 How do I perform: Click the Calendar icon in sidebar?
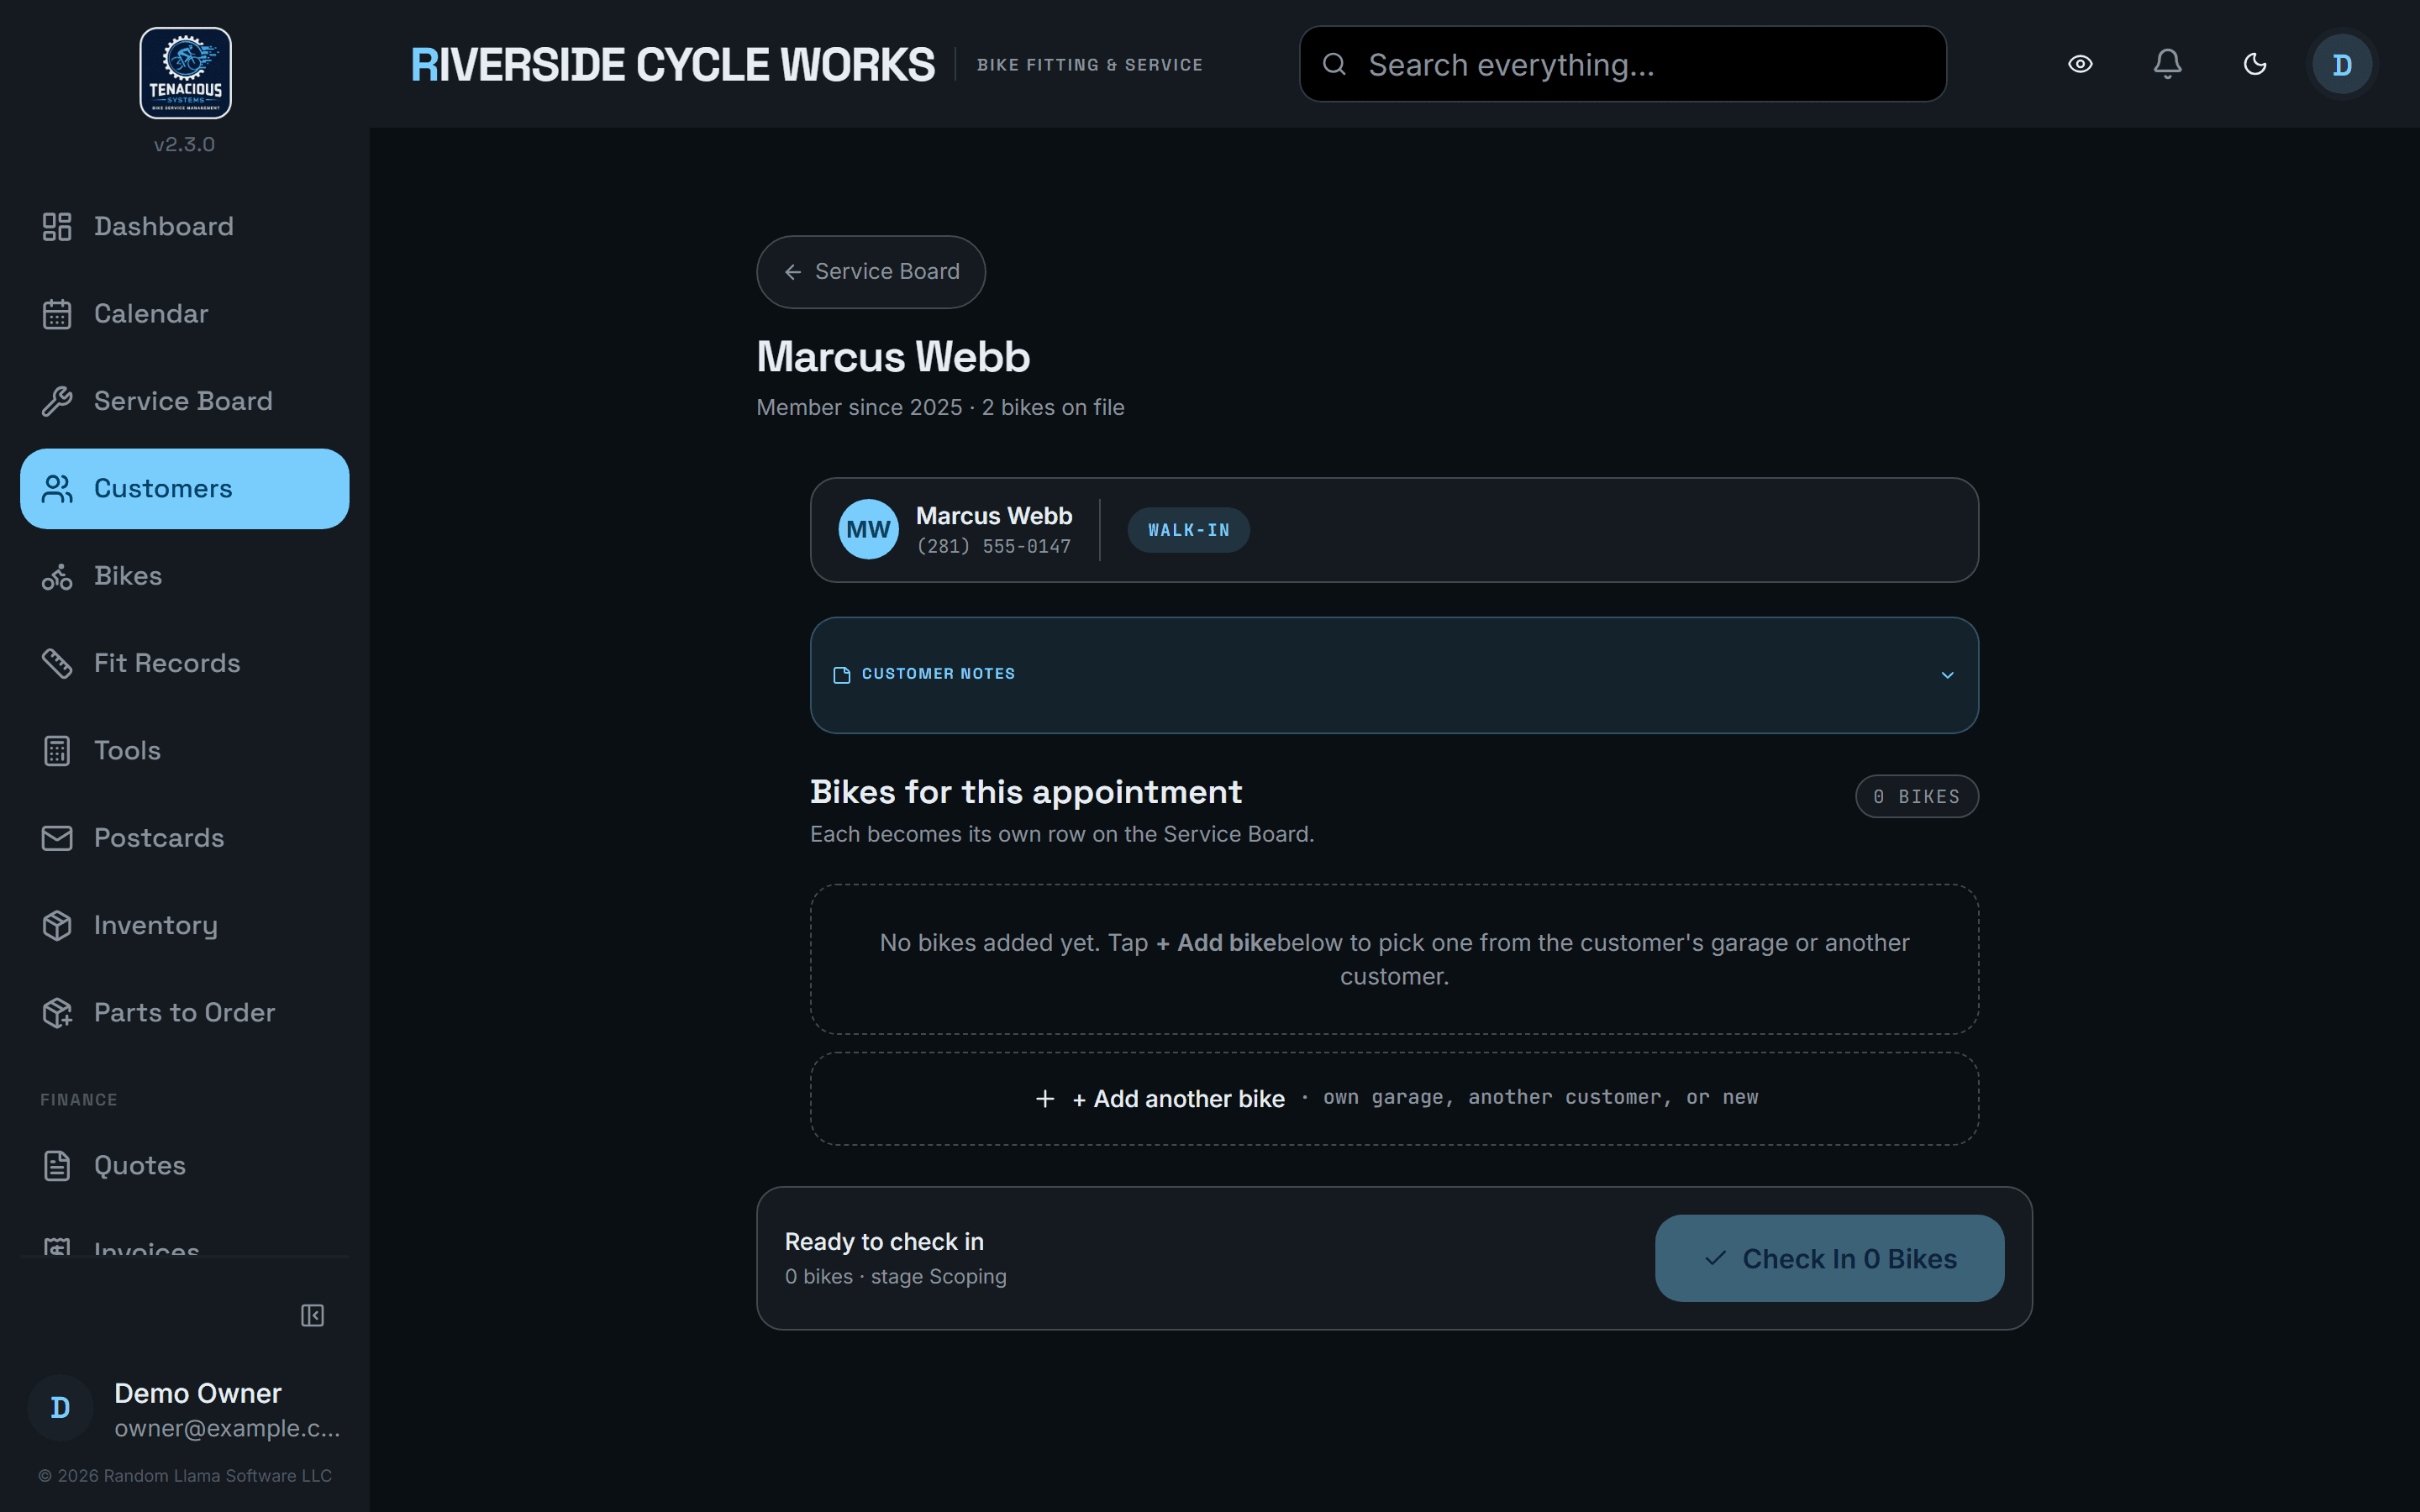57,314
